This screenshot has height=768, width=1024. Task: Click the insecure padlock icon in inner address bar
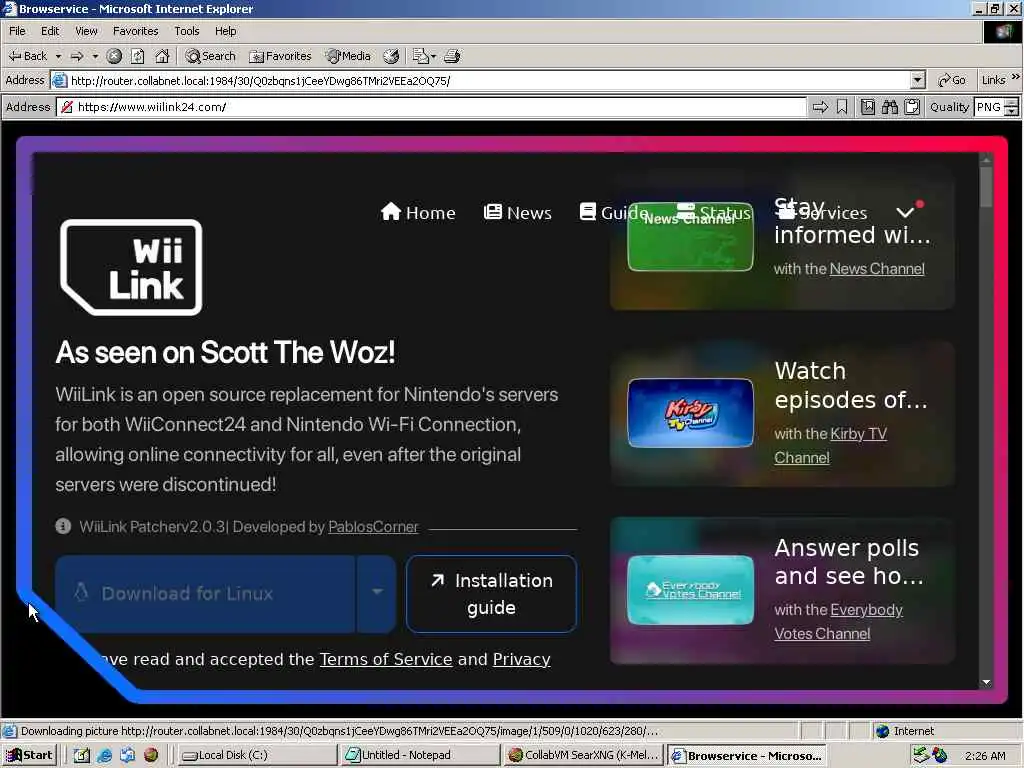pos(67,107)
